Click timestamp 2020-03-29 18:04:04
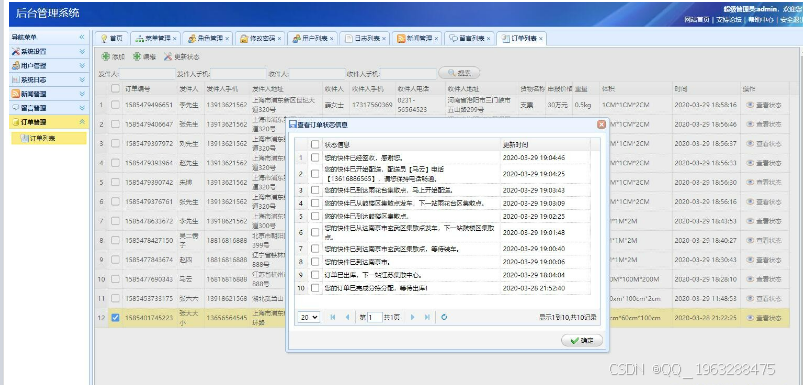 pyautogui.click(x=534, y=275)
